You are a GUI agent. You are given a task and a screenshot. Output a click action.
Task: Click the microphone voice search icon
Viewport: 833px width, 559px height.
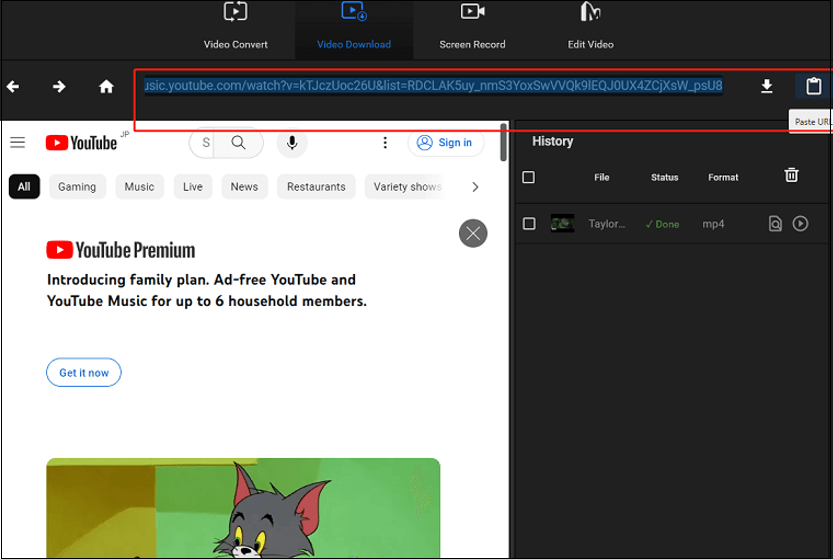[292, 143]
